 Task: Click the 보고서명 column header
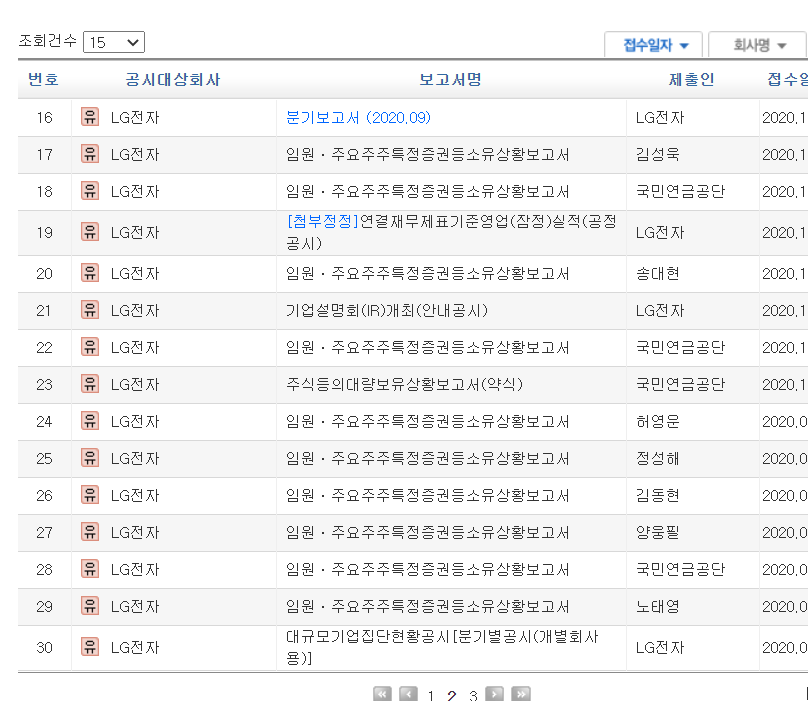(450, 79)
